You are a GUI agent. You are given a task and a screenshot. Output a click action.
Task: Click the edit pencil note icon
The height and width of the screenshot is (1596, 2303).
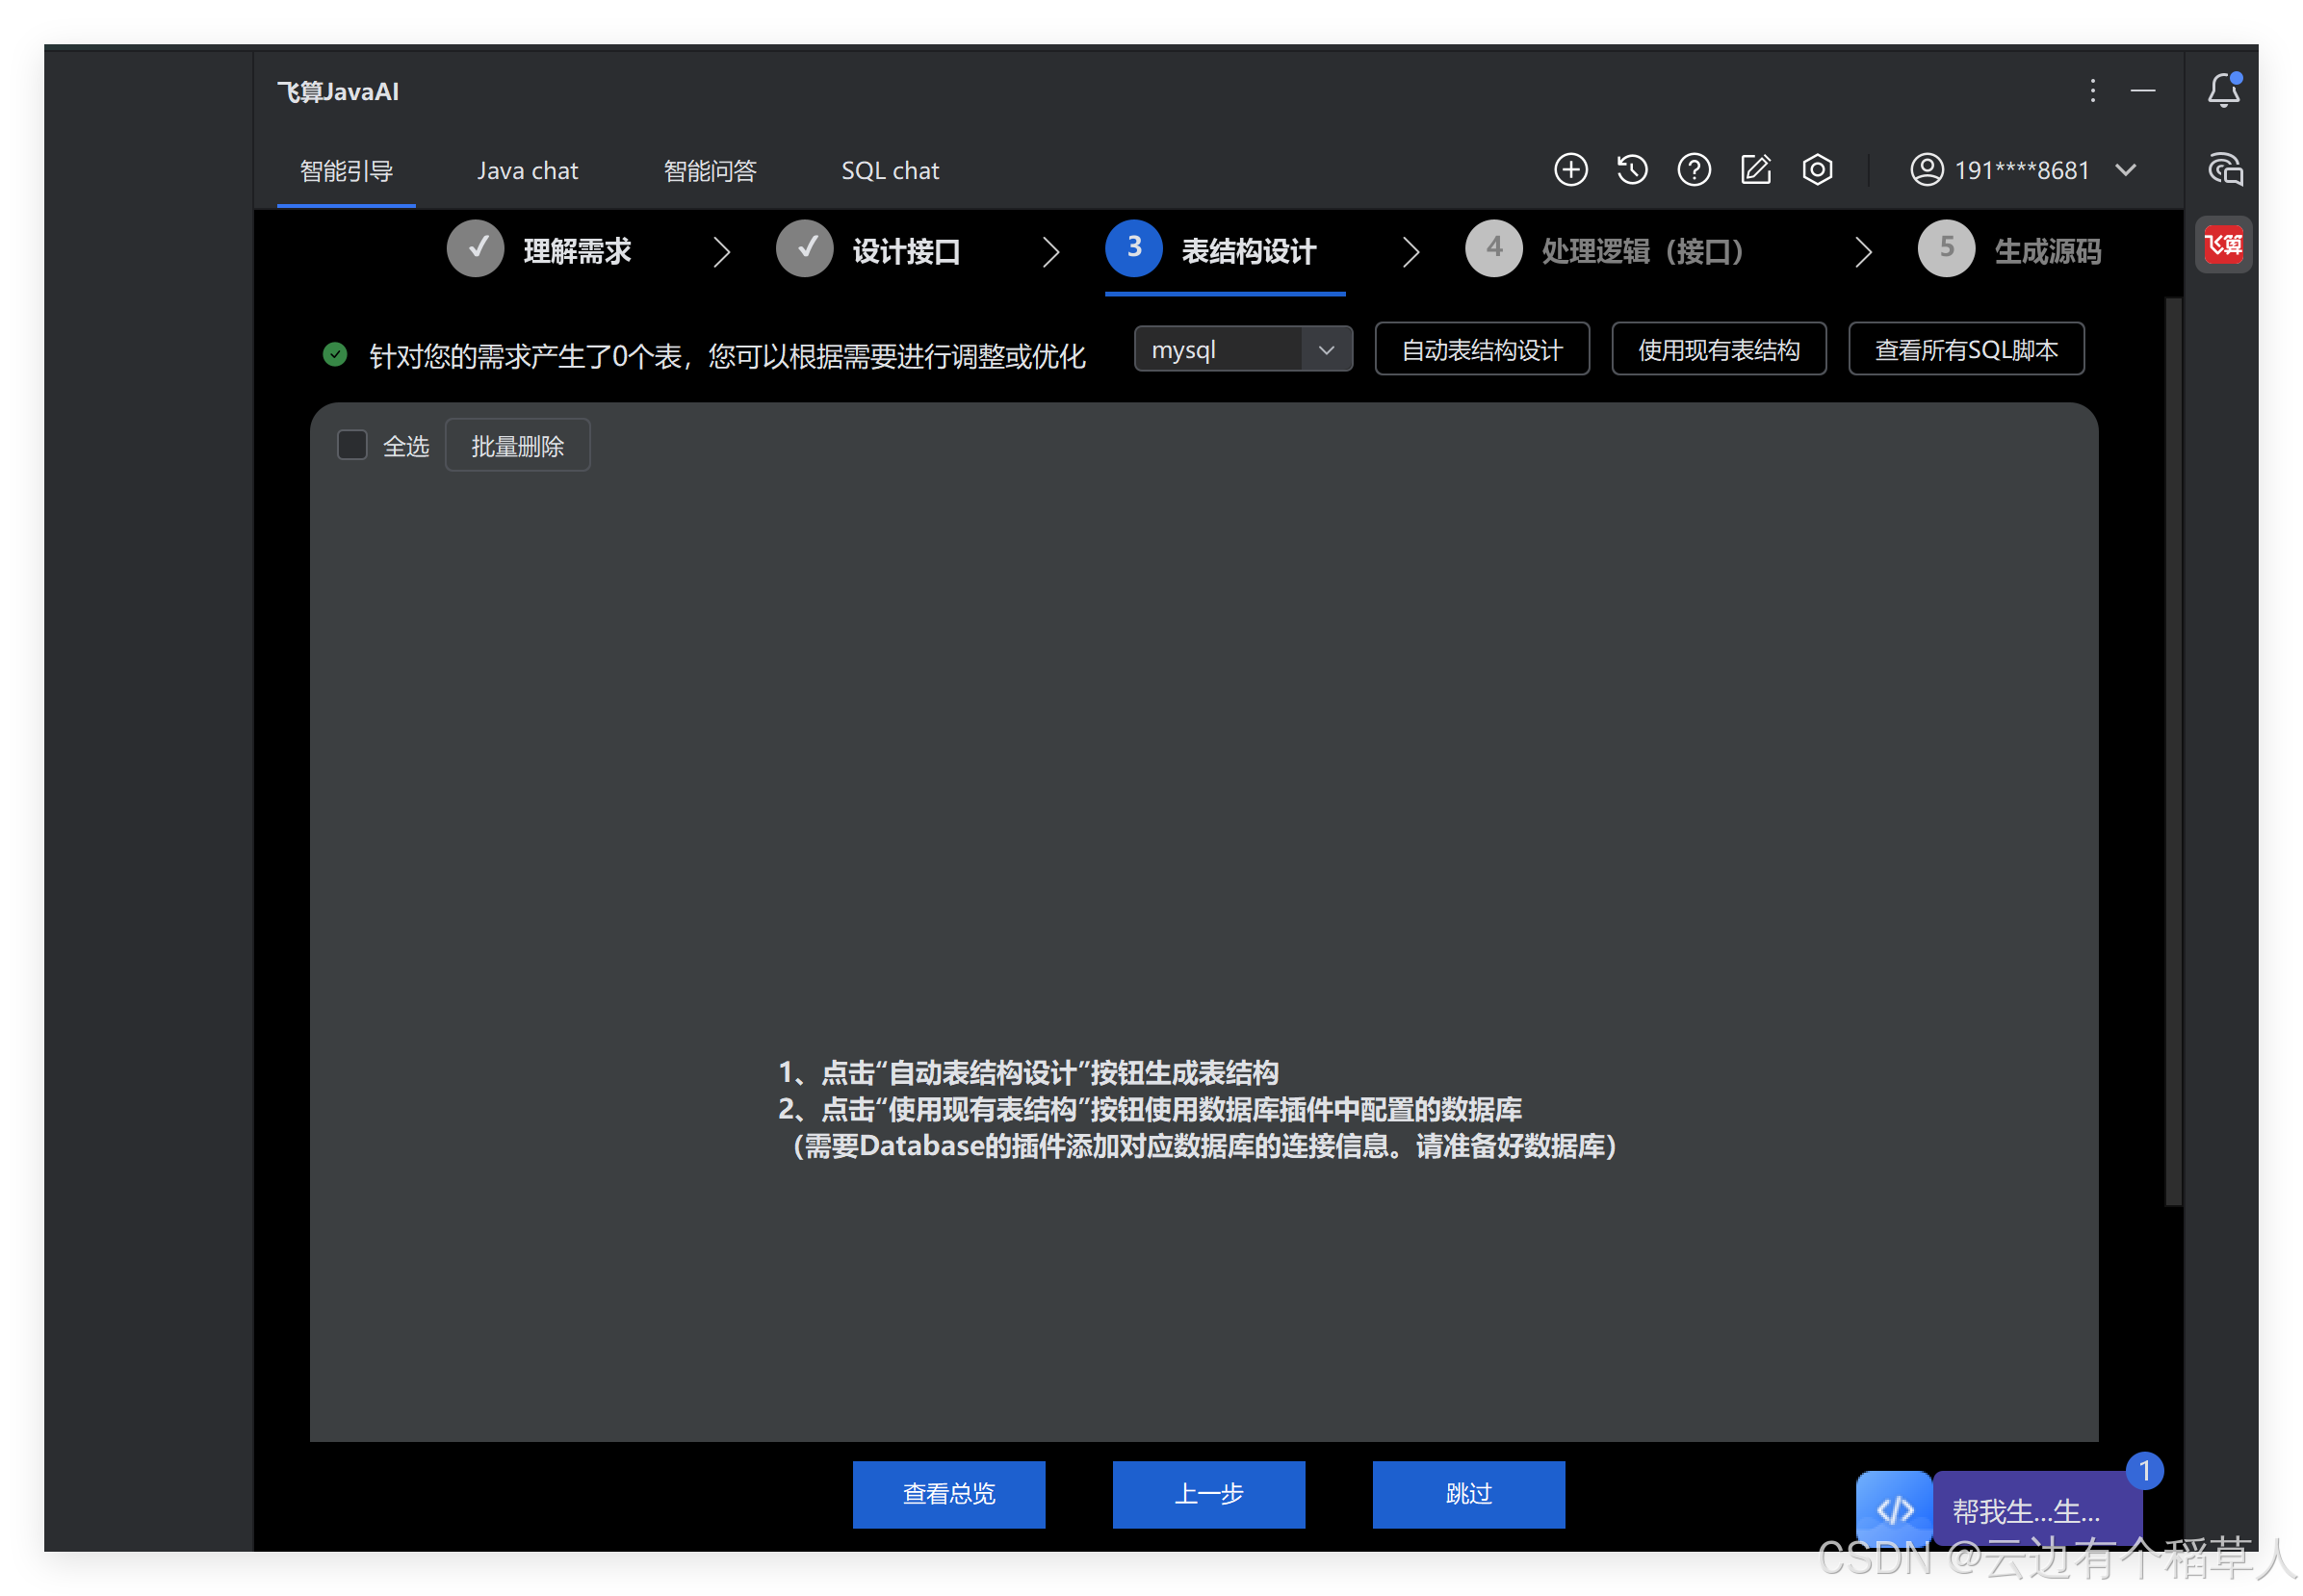coord(1756,170)
